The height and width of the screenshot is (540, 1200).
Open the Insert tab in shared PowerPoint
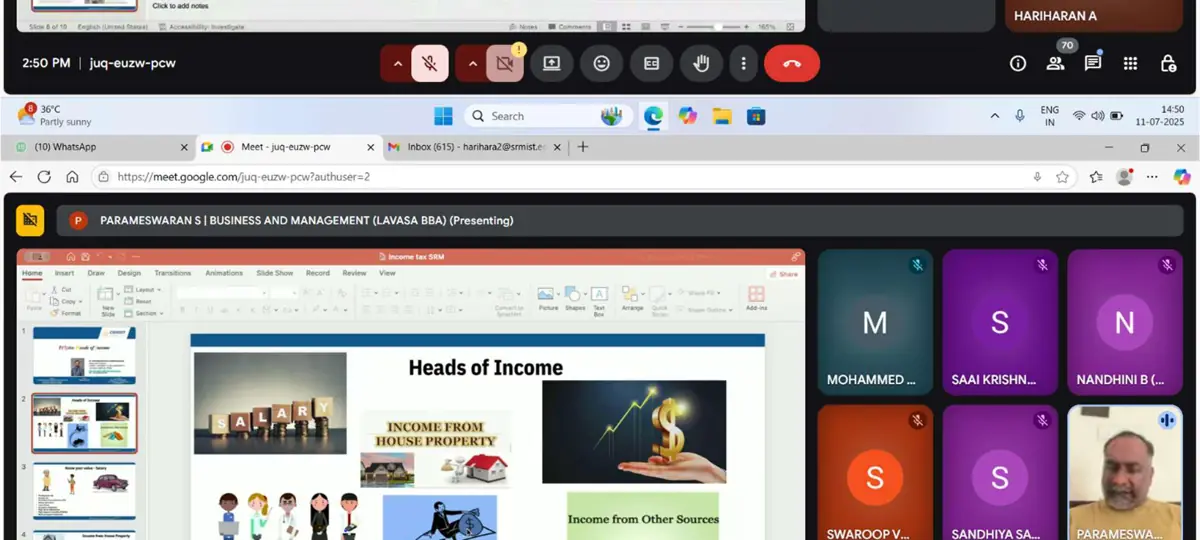click(64, 273)
